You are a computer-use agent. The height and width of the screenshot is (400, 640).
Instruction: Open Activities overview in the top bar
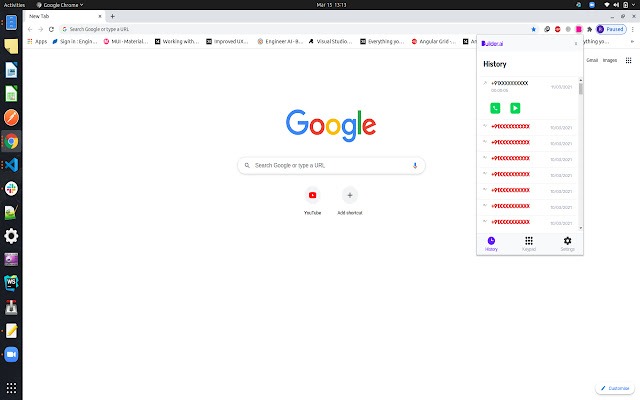[x=14, y=5]
